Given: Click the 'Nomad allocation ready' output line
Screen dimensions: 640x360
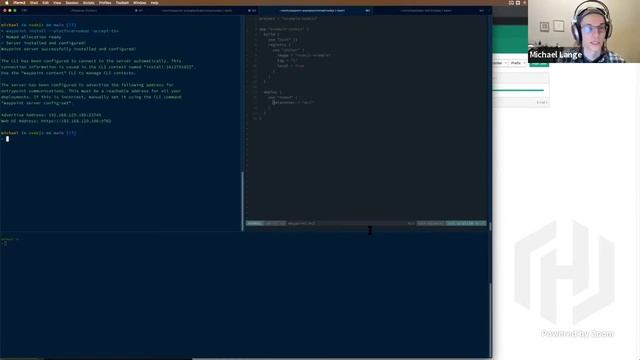Looking at the screenshot, I should 31,37.
